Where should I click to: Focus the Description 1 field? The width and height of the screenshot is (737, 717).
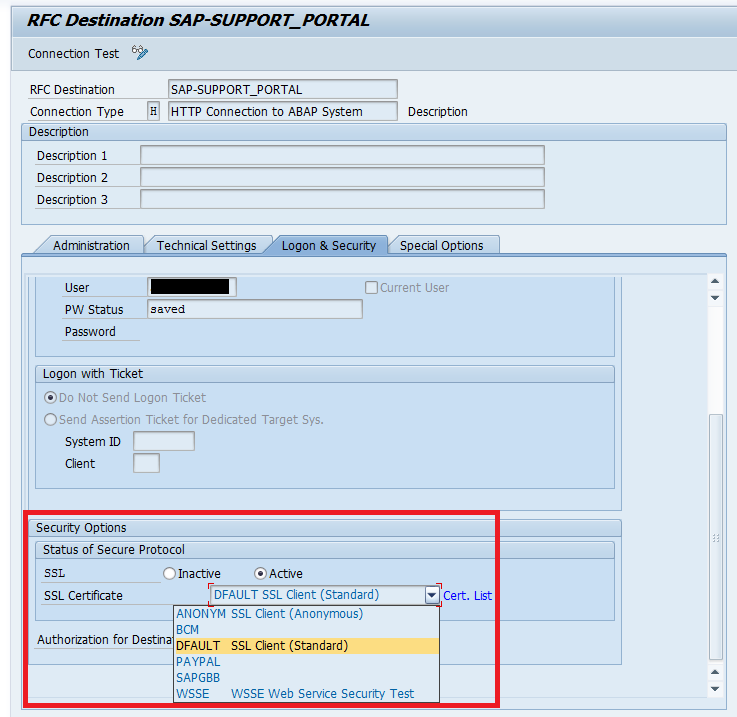pos(342,155)
